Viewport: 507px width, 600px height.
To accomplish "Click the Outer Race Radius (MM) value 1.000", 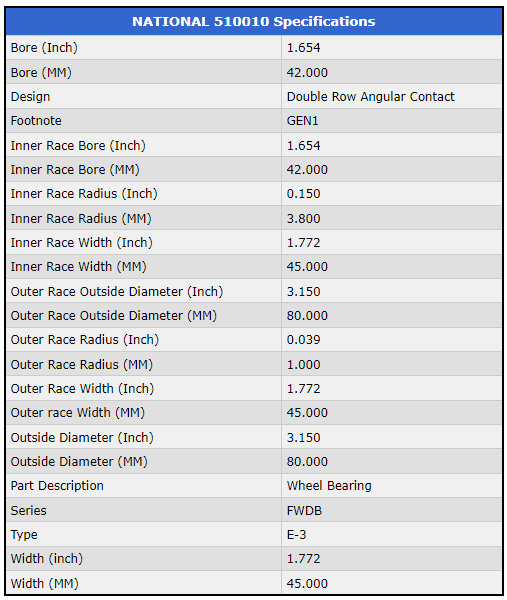I will point(303,364).
